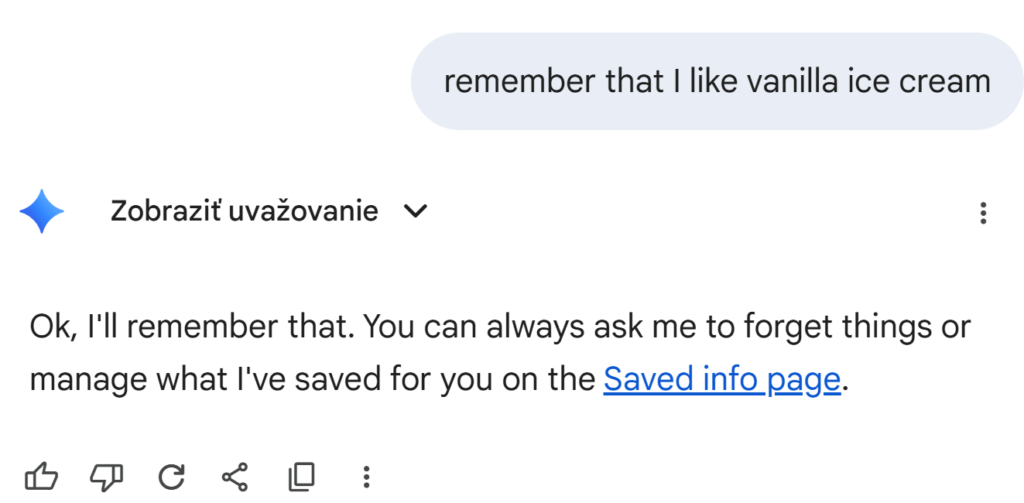
Task: Click the thumbs up good response icon
Action: 41,476
